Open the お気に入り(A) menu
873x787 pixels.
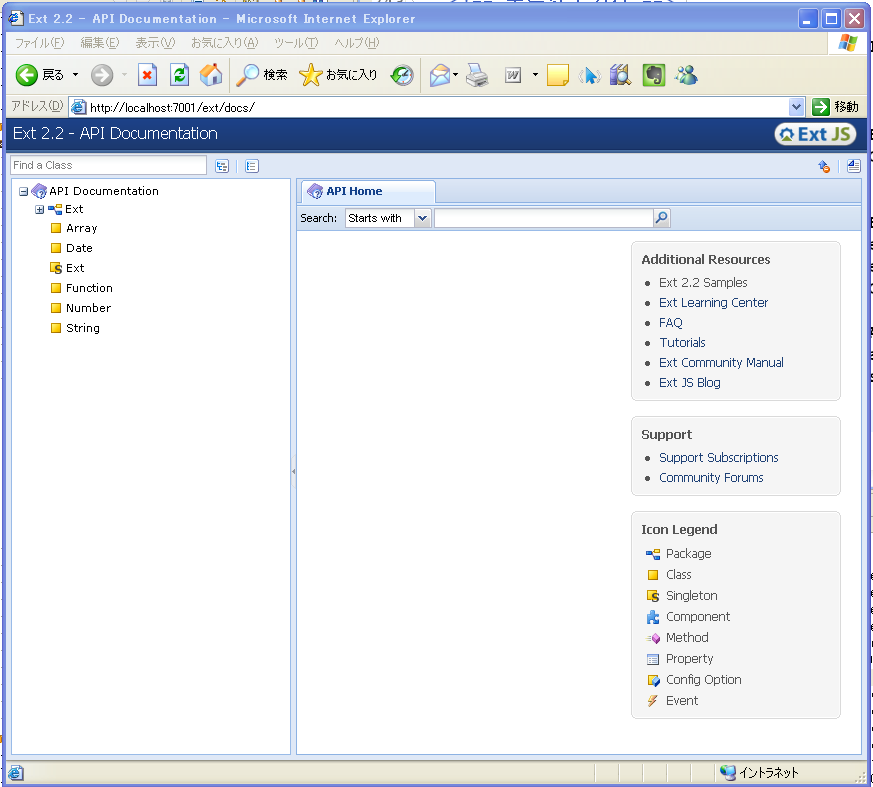pyautogui.click(x=225, y=43)
